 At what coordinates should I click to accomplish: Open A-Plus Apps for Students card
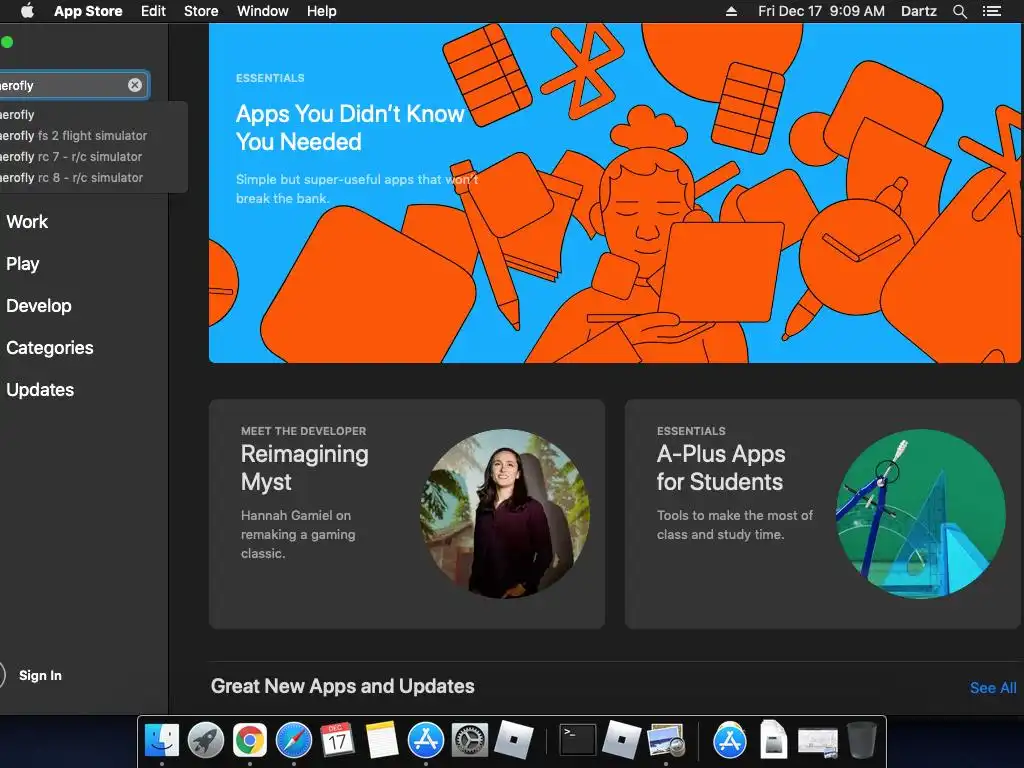[x=823, y=514]
